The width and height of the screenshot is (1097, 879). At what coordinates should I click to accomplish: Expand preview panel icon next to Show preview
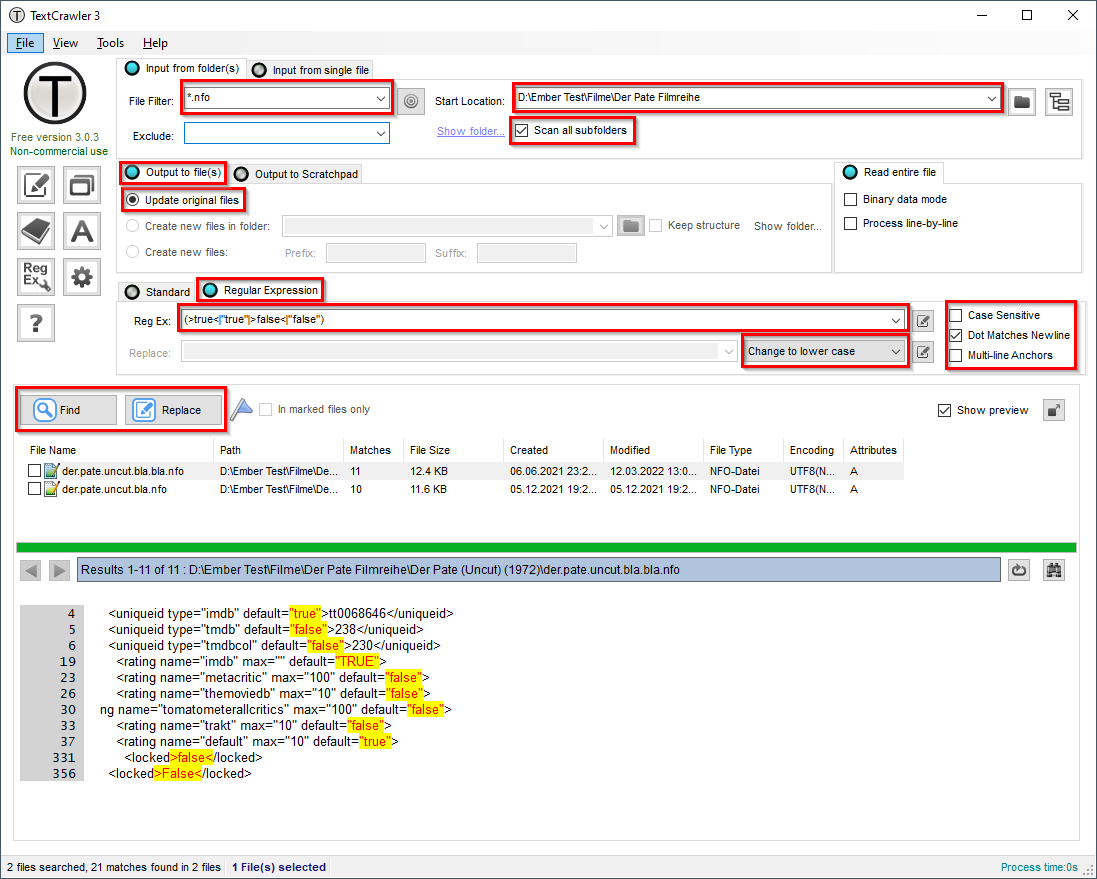click(x=1054, y=410)
